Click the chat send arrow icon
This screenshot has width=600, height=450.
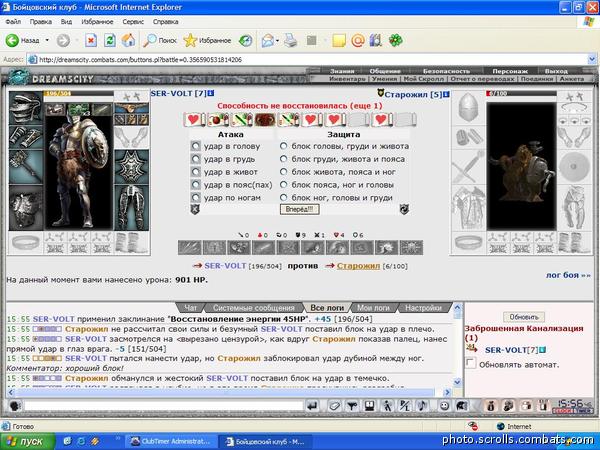pyautogui.click(x=312, y=405)
